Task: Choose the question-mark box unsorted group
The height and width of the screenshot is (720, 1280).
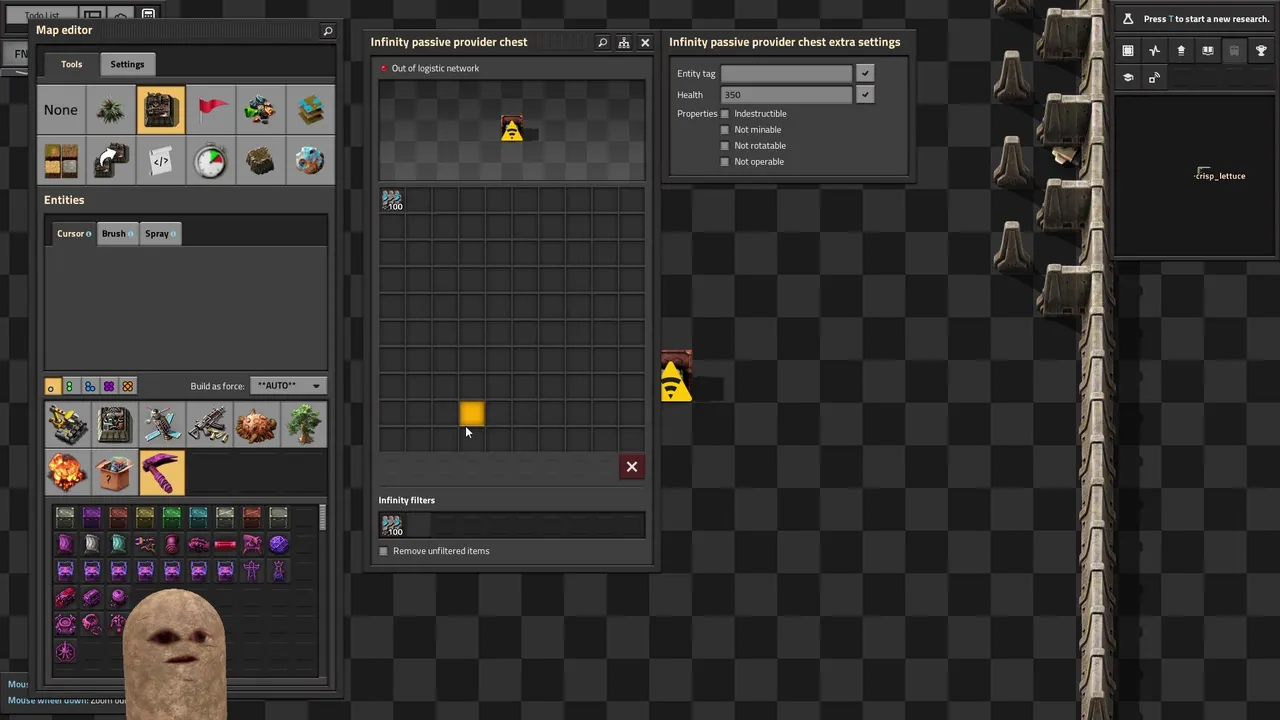Action: [x=114, y=473]
